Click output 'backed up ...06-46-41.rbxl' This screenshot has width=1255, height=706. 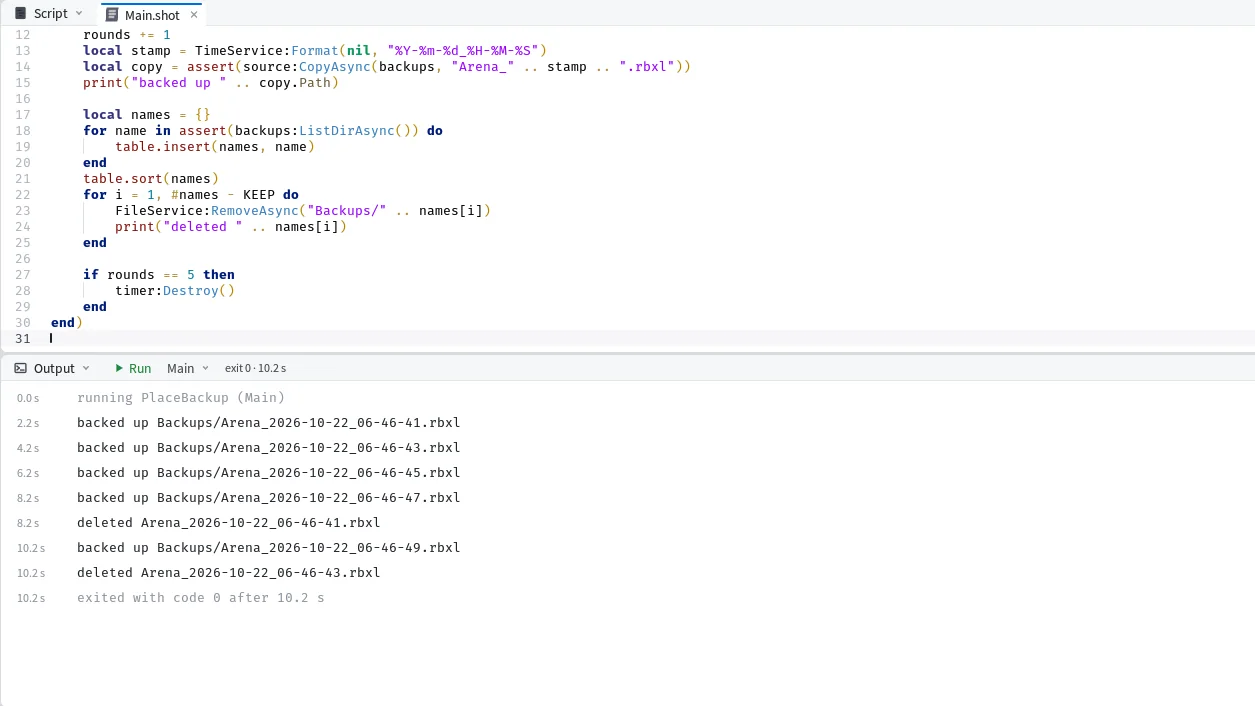[x=269, y=423]
